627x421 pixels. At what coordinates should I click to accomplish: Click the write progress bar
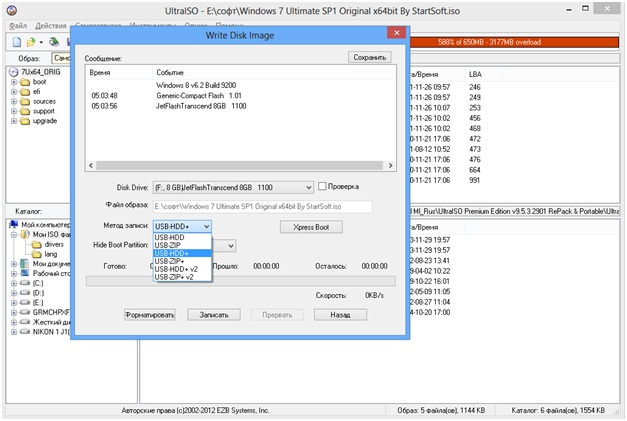point(241,281)
